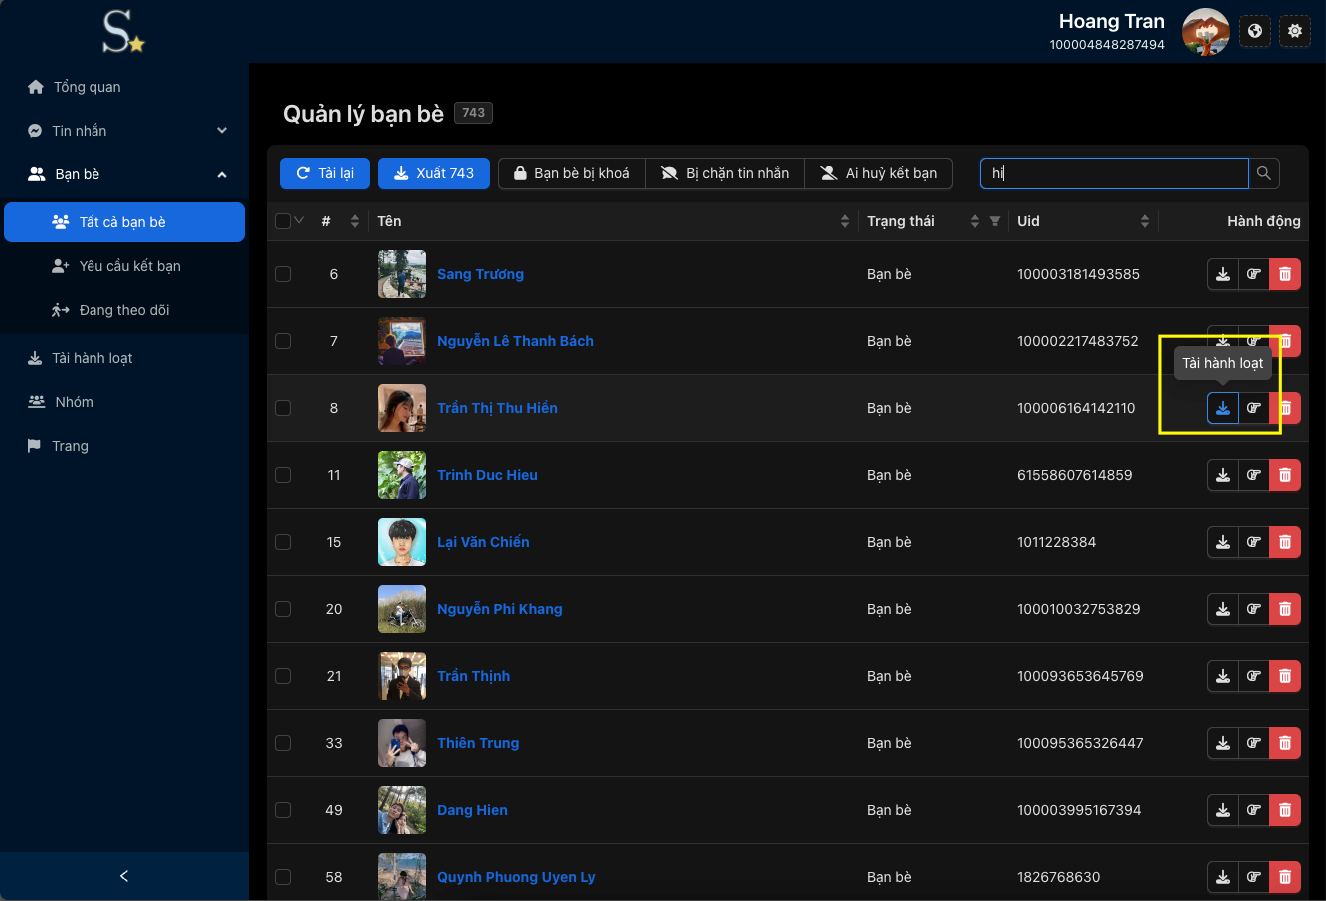This screenshot has height=901, width=1326.
Task: Delete friend Lại Văn Chiến with trash icon
Action: [1285, 542]
